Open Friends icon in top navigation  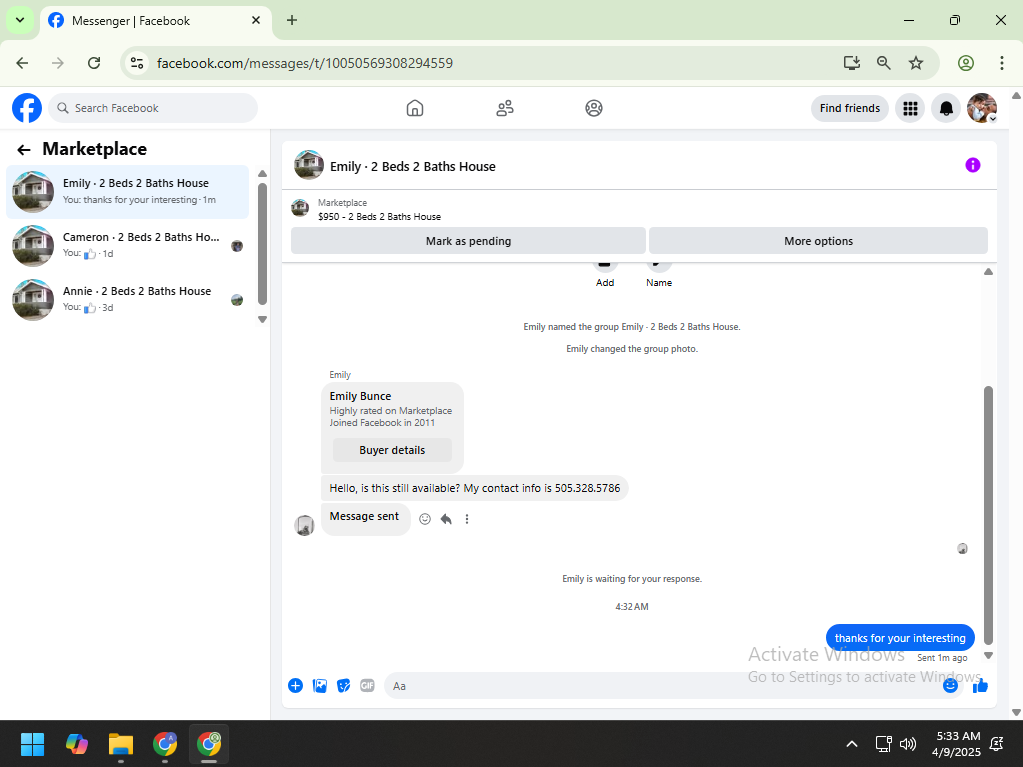[504, 108]
